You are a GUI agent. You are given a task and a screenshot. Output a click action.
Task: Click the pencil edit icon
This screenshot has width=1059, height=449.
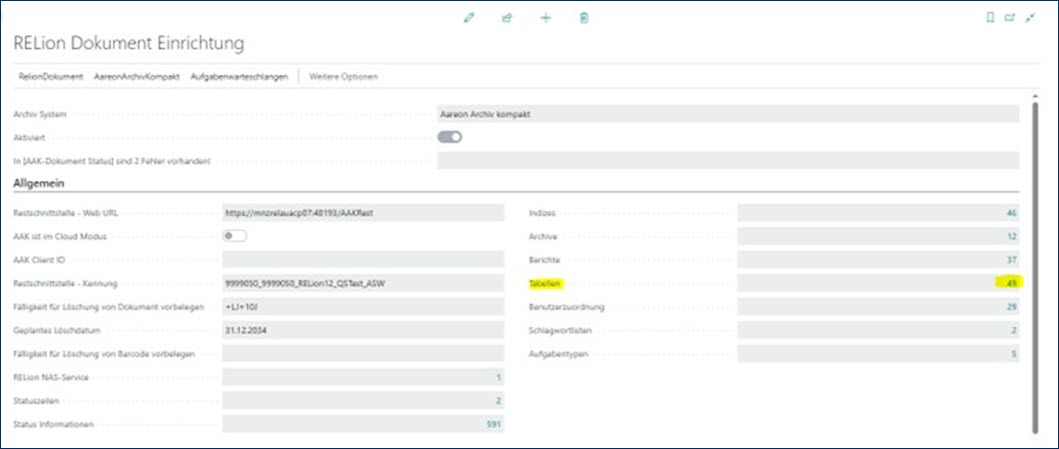pyautogui.click(x=468, y=18)
